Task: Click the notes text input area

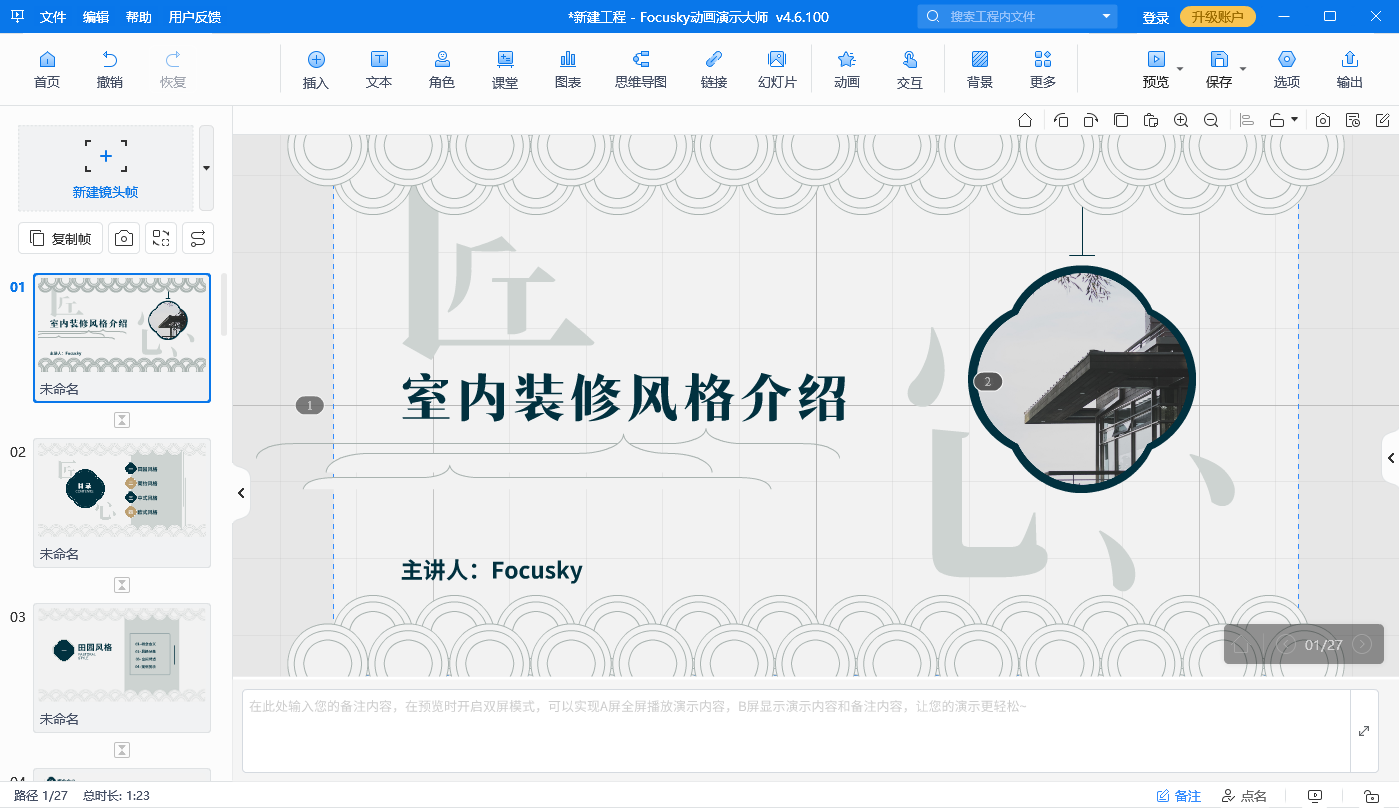Action: coord(796,730)
